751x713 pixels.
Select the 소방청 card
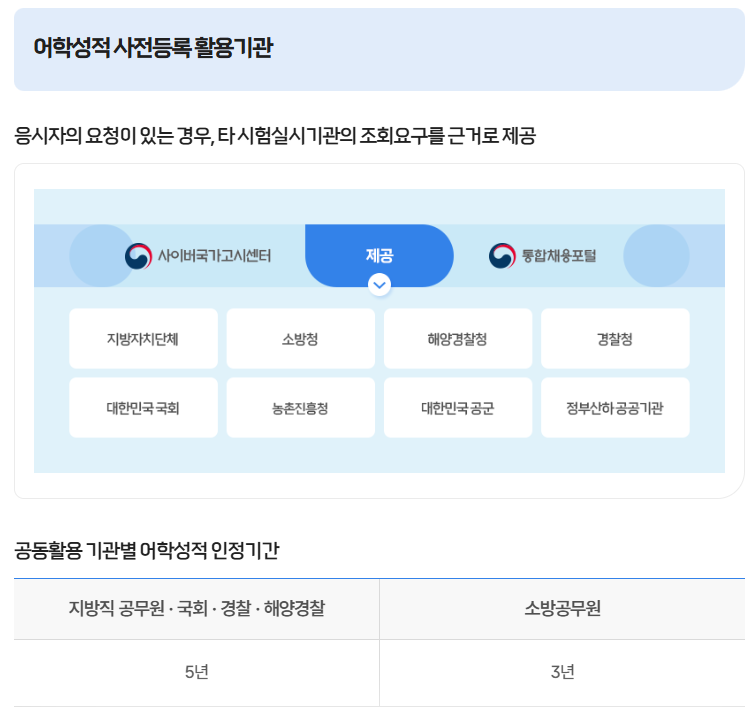click(x=300, y=339)
